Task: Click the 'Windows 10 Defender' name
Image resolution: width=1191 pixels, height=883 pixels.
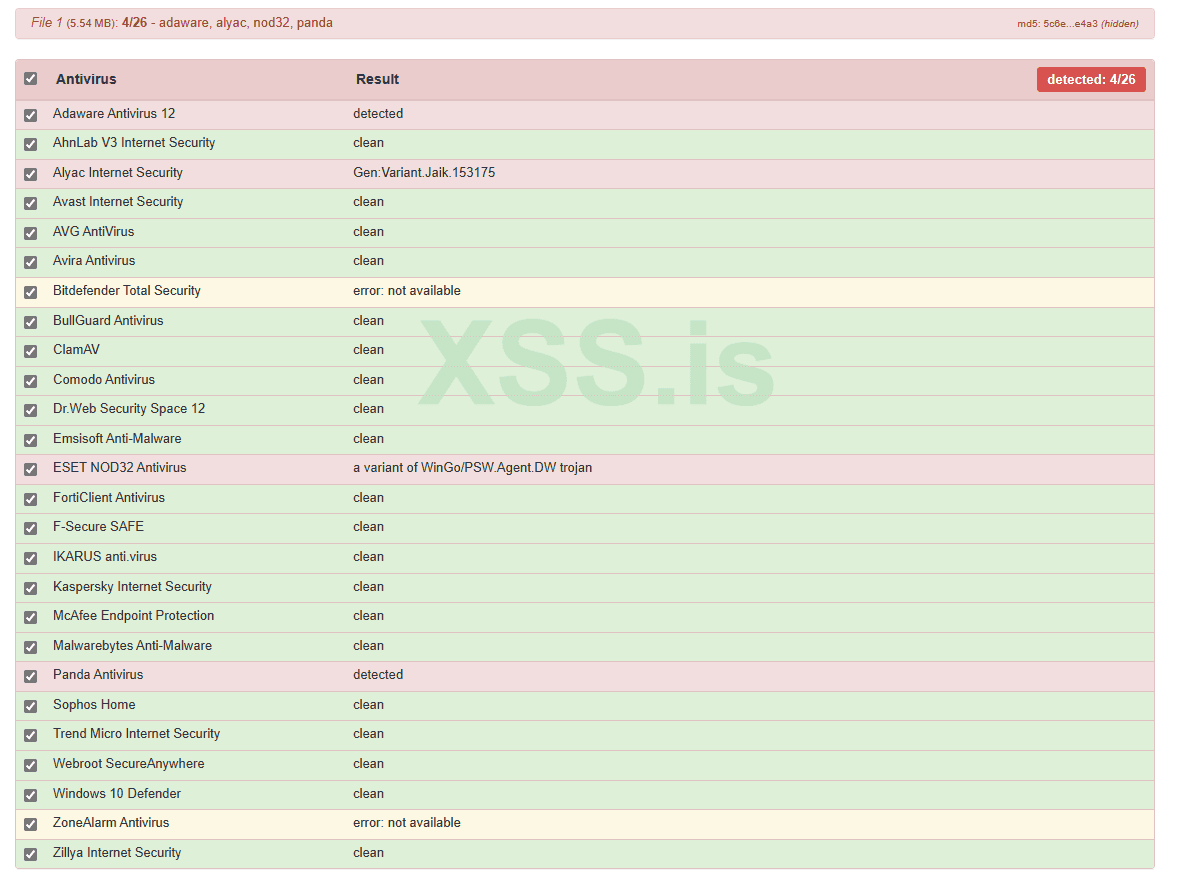Action: pos(117,793)
